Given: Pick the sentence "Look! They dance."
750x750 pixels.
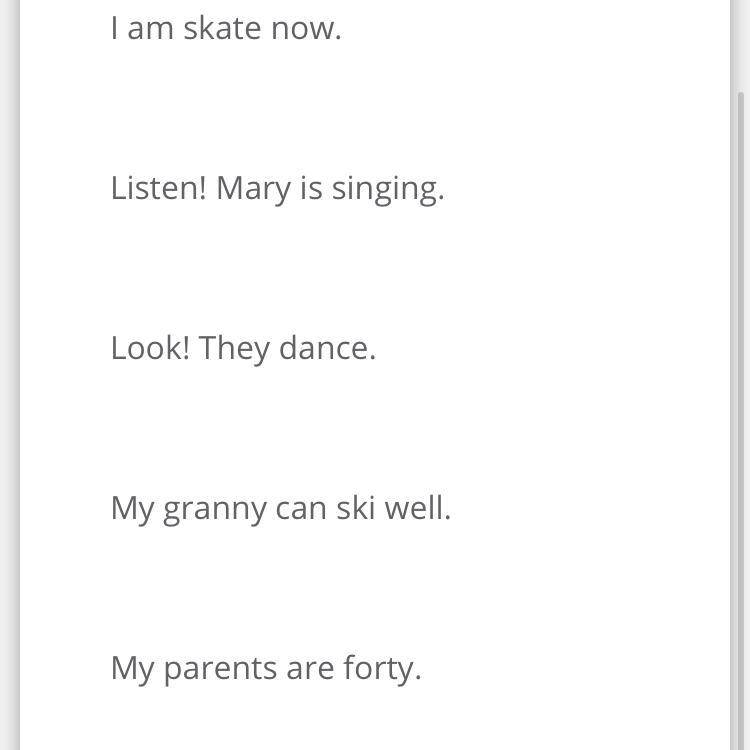Looking at the screenshot, I should pyautogui.click(x=243, y=348).
